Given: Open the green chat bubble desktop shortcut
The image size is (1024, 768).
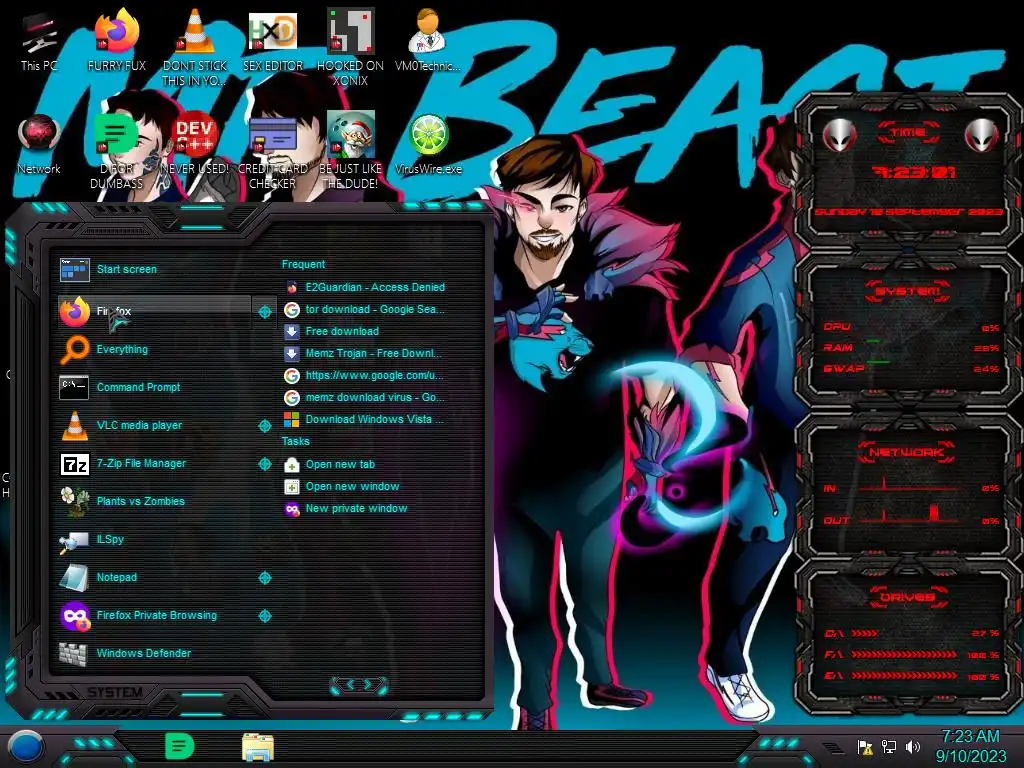Looking at the screenshot, I should (x=116, y=150).
